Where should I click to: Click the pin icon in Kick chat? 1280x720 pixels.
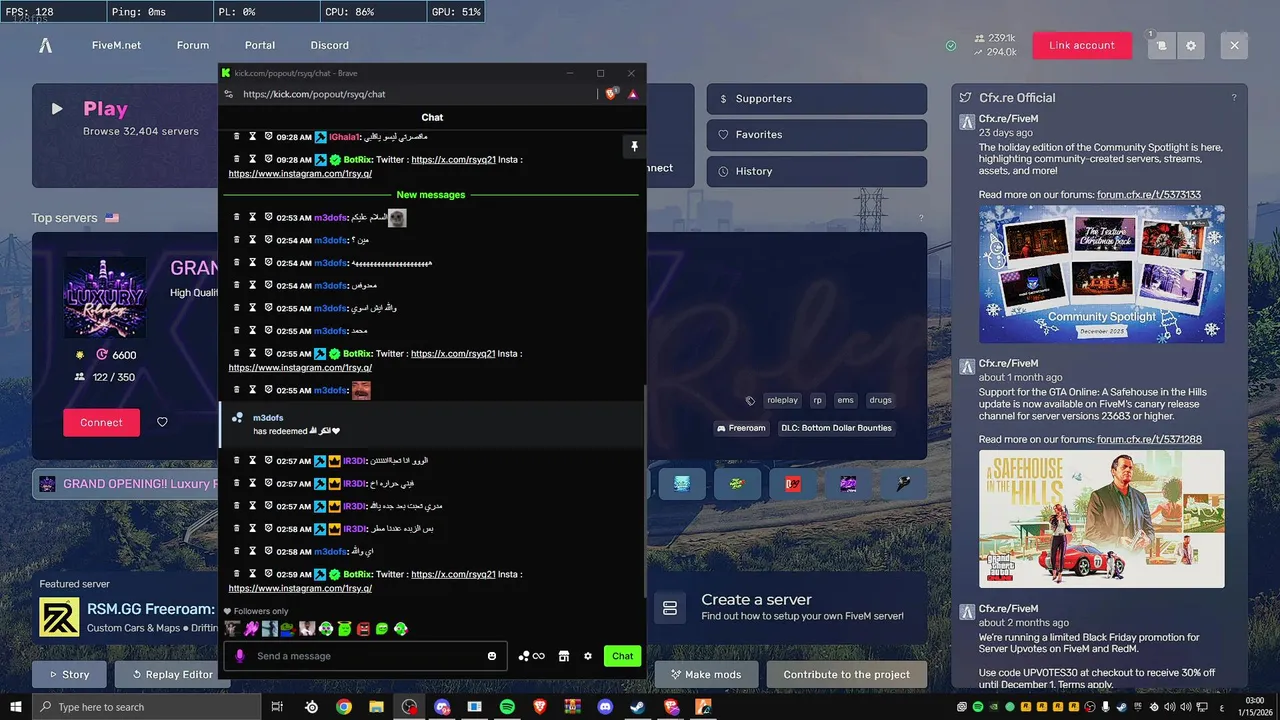[x=634, y=146]
